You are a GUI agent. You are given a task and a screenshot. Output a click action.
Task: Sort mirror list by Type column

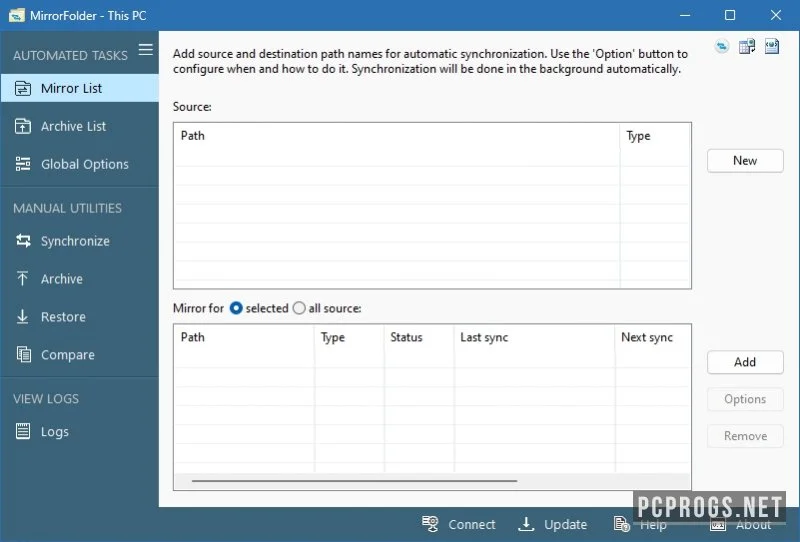[349, 337]
